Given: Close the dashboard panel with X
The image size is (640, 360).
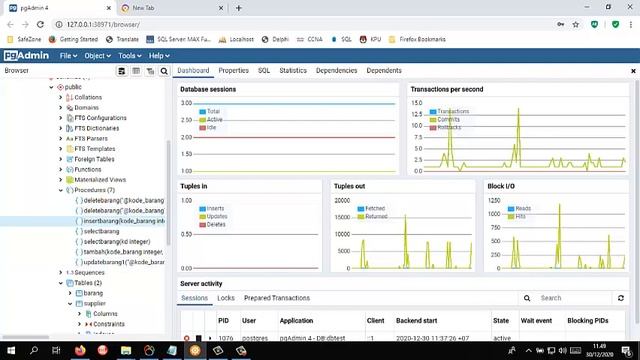Looking at the screenshot, I should [x=633, y=71].
